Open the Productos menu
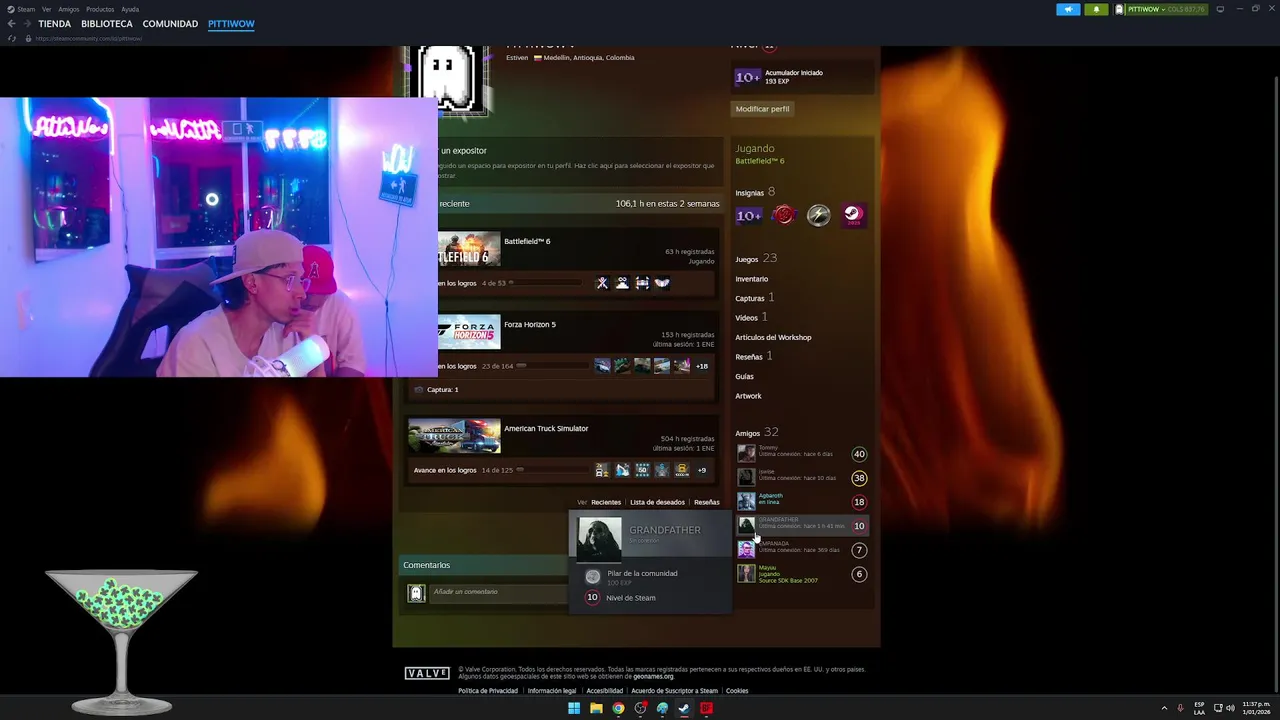 (100, 9)
